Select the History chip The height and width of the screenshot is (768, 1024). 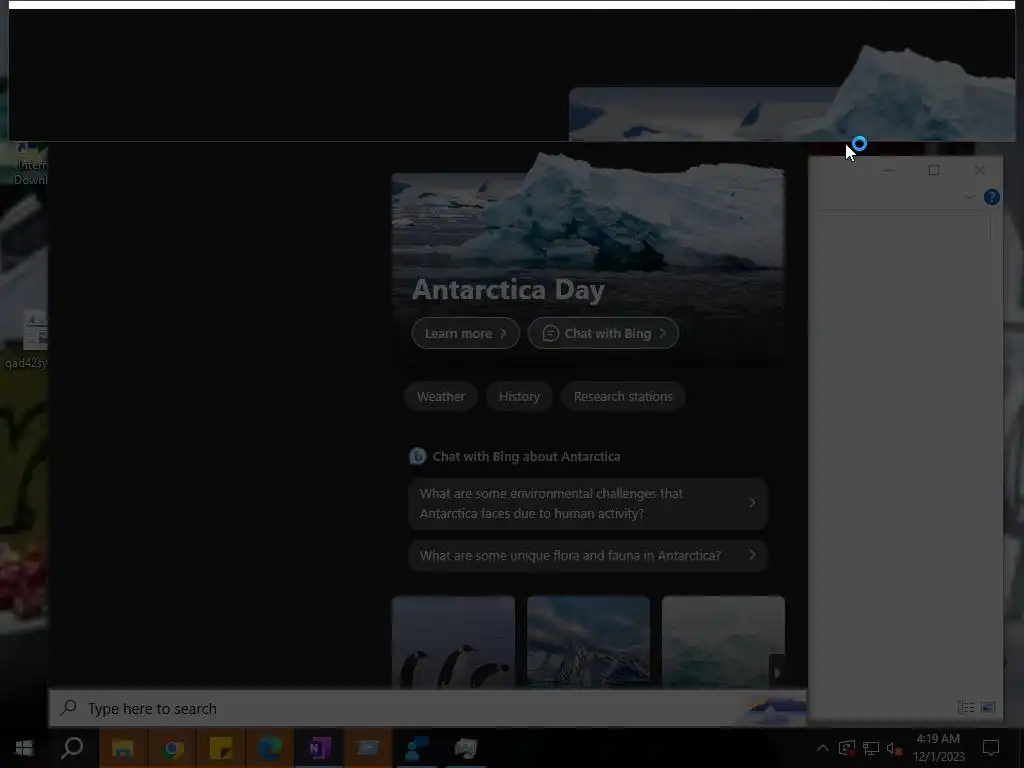(x=519, y=396)
